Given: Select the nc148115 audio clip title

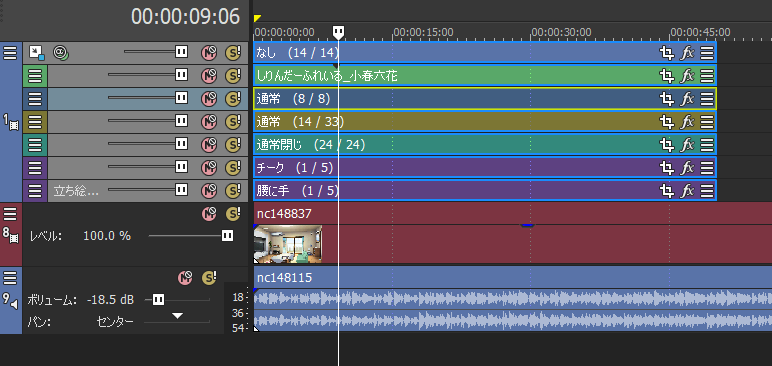Looking at the screenshot, I should pos(285,278).
